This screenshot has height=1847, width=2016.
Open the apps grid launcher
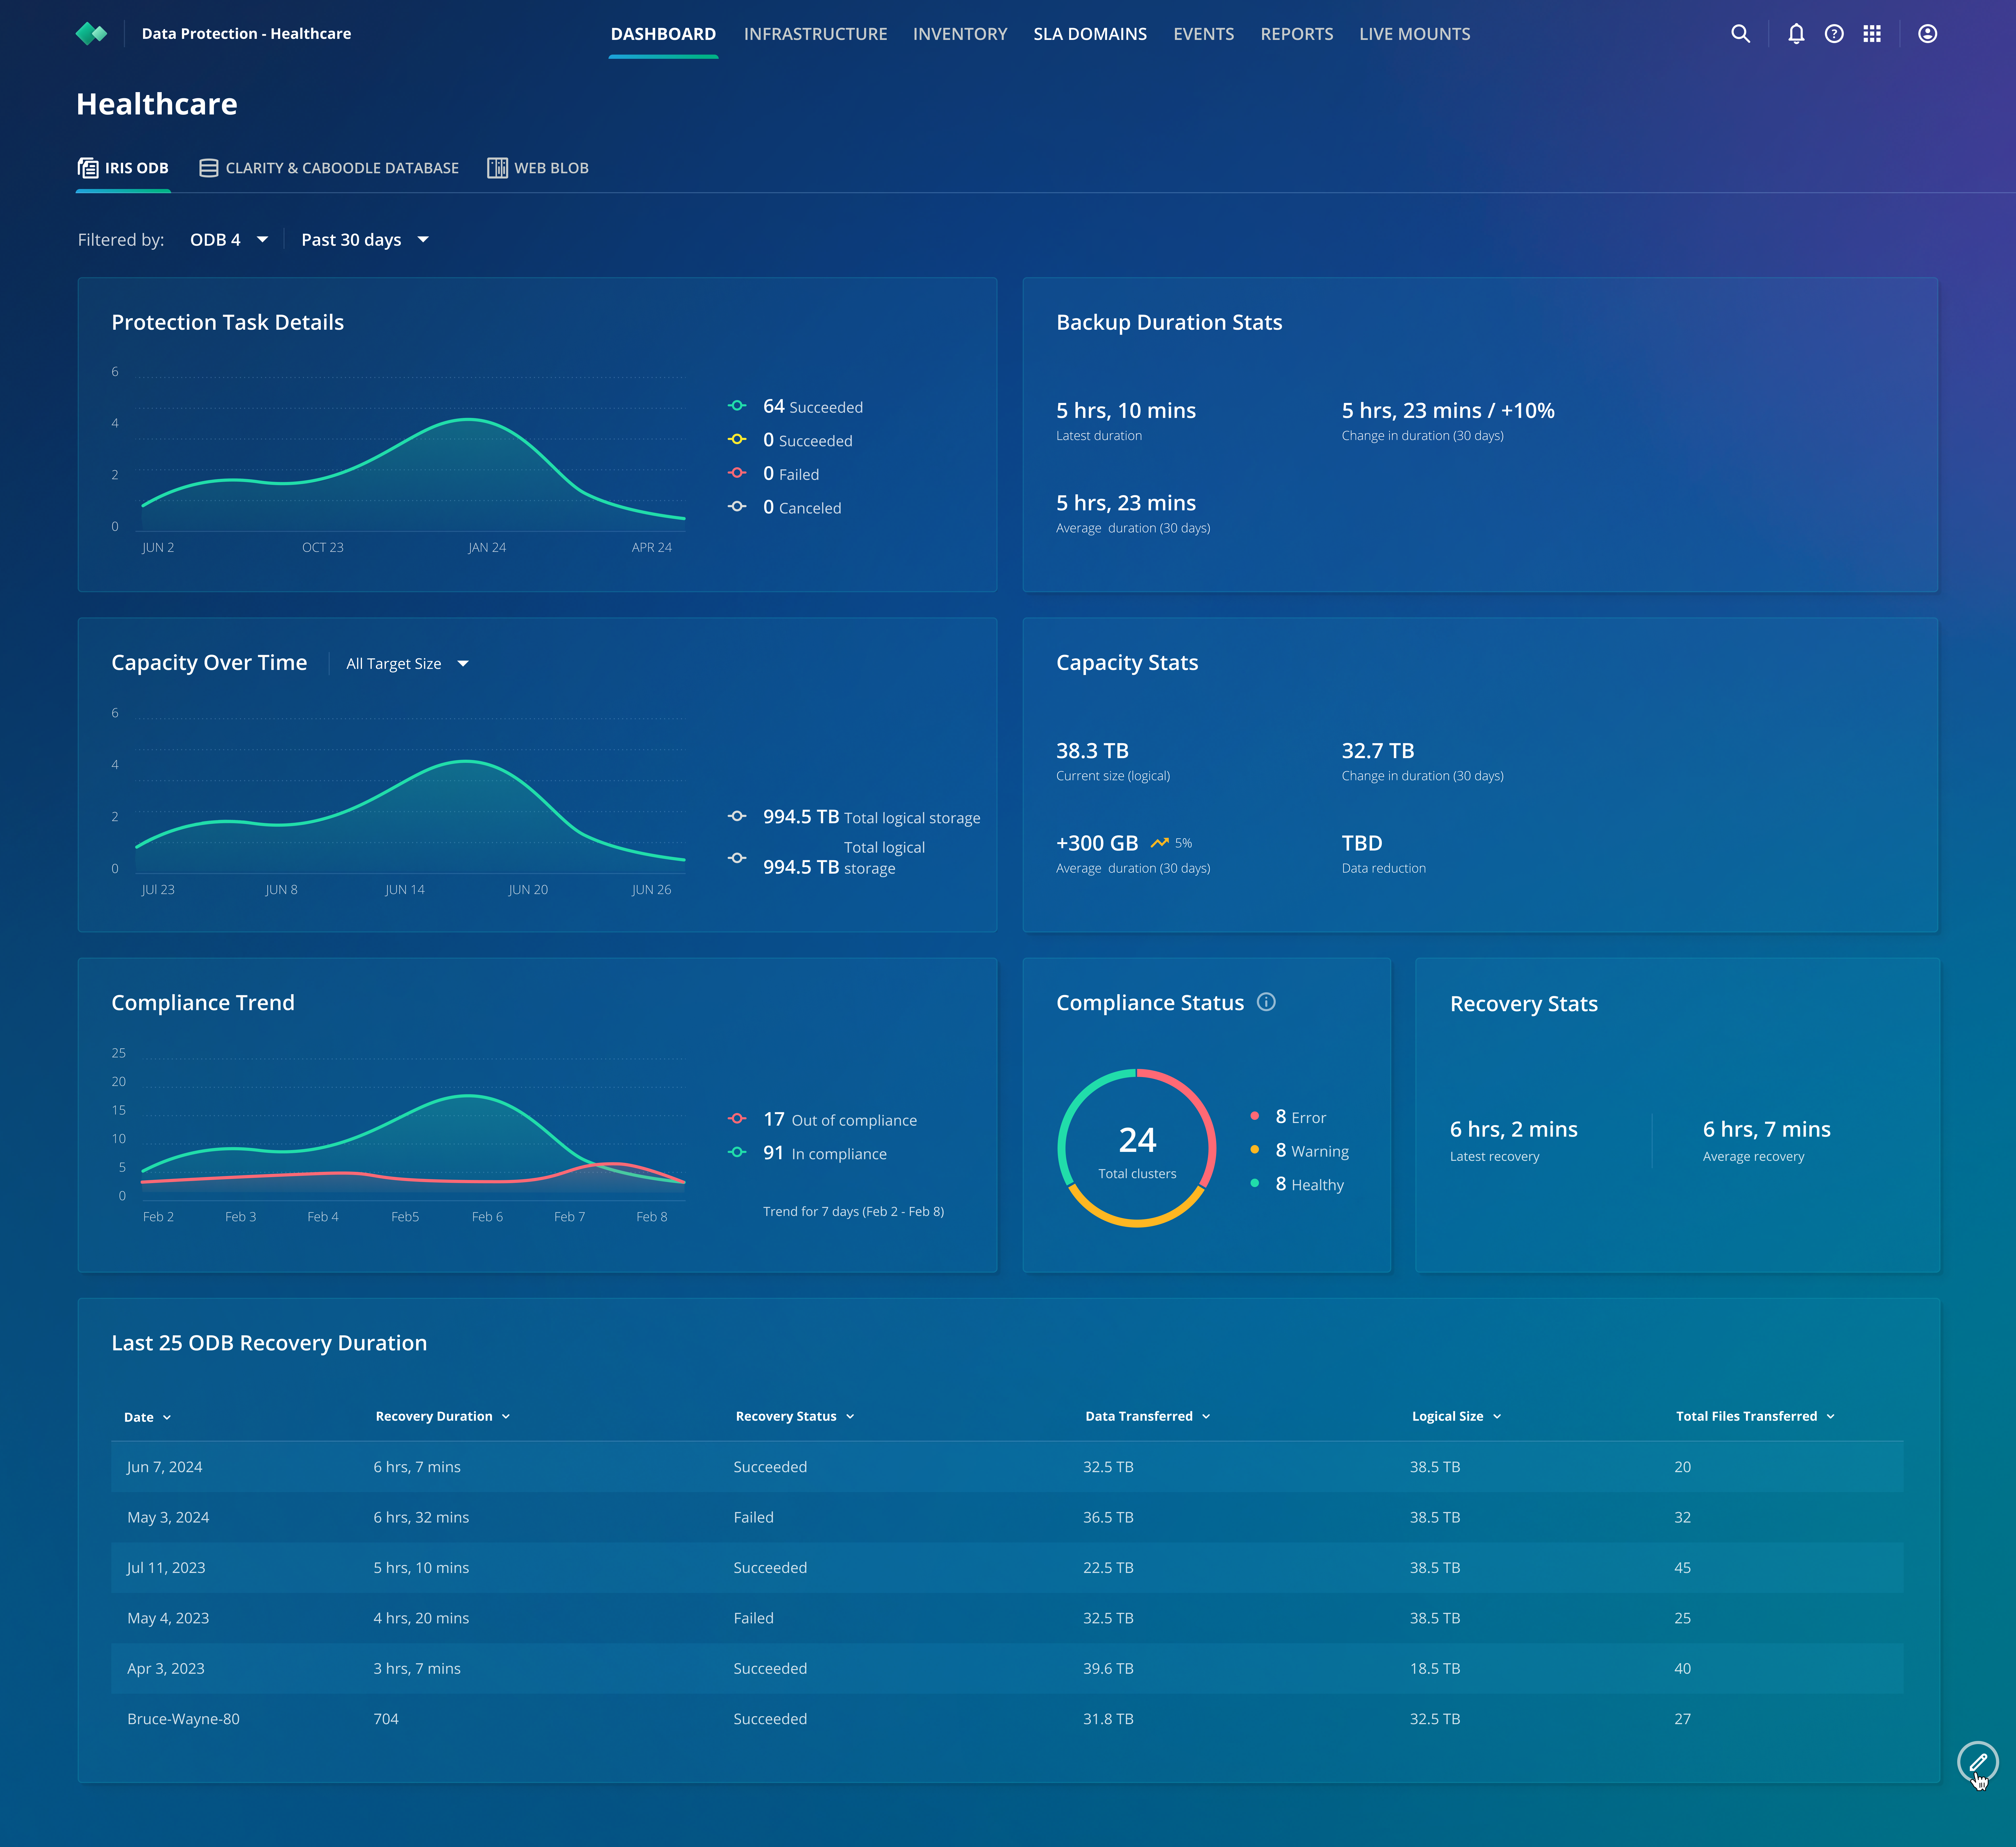click(x=1872, y=34)
